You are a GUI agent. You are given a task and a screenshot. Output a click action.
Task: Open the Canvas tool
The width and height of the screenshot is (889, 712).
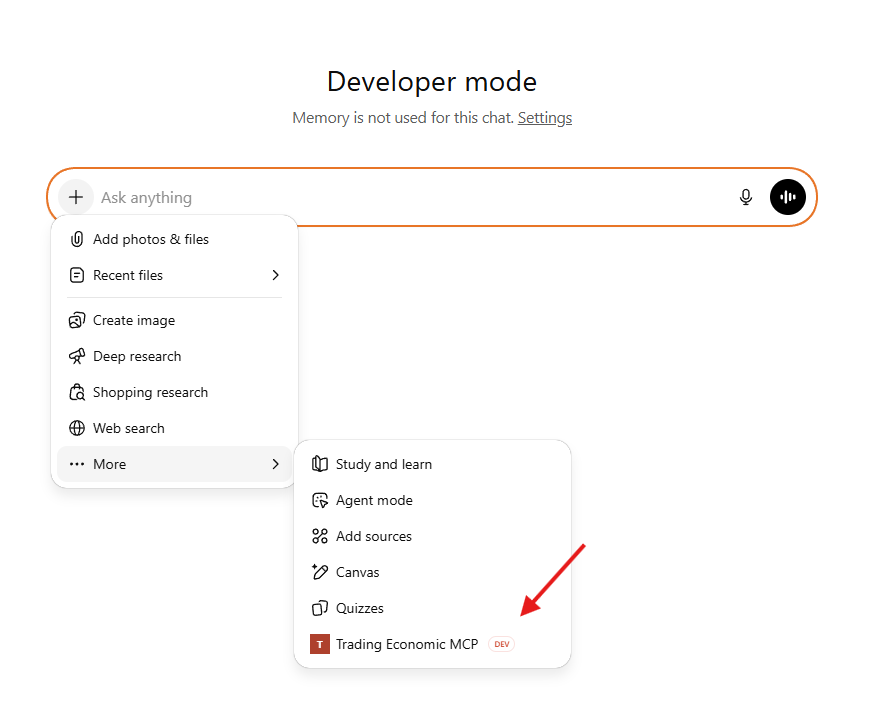[357, 572]
